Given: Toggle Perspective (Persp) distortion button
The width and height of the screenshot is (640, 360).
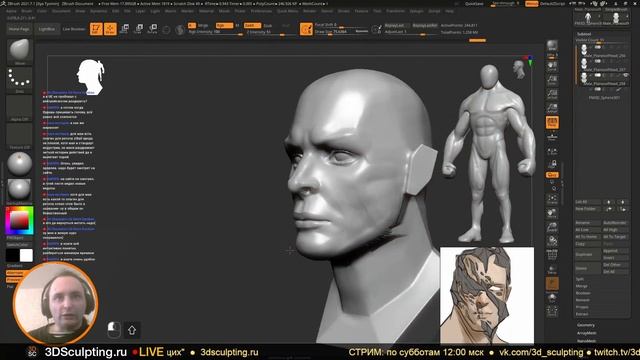Looking at the screenshot, I should [552, 122].
